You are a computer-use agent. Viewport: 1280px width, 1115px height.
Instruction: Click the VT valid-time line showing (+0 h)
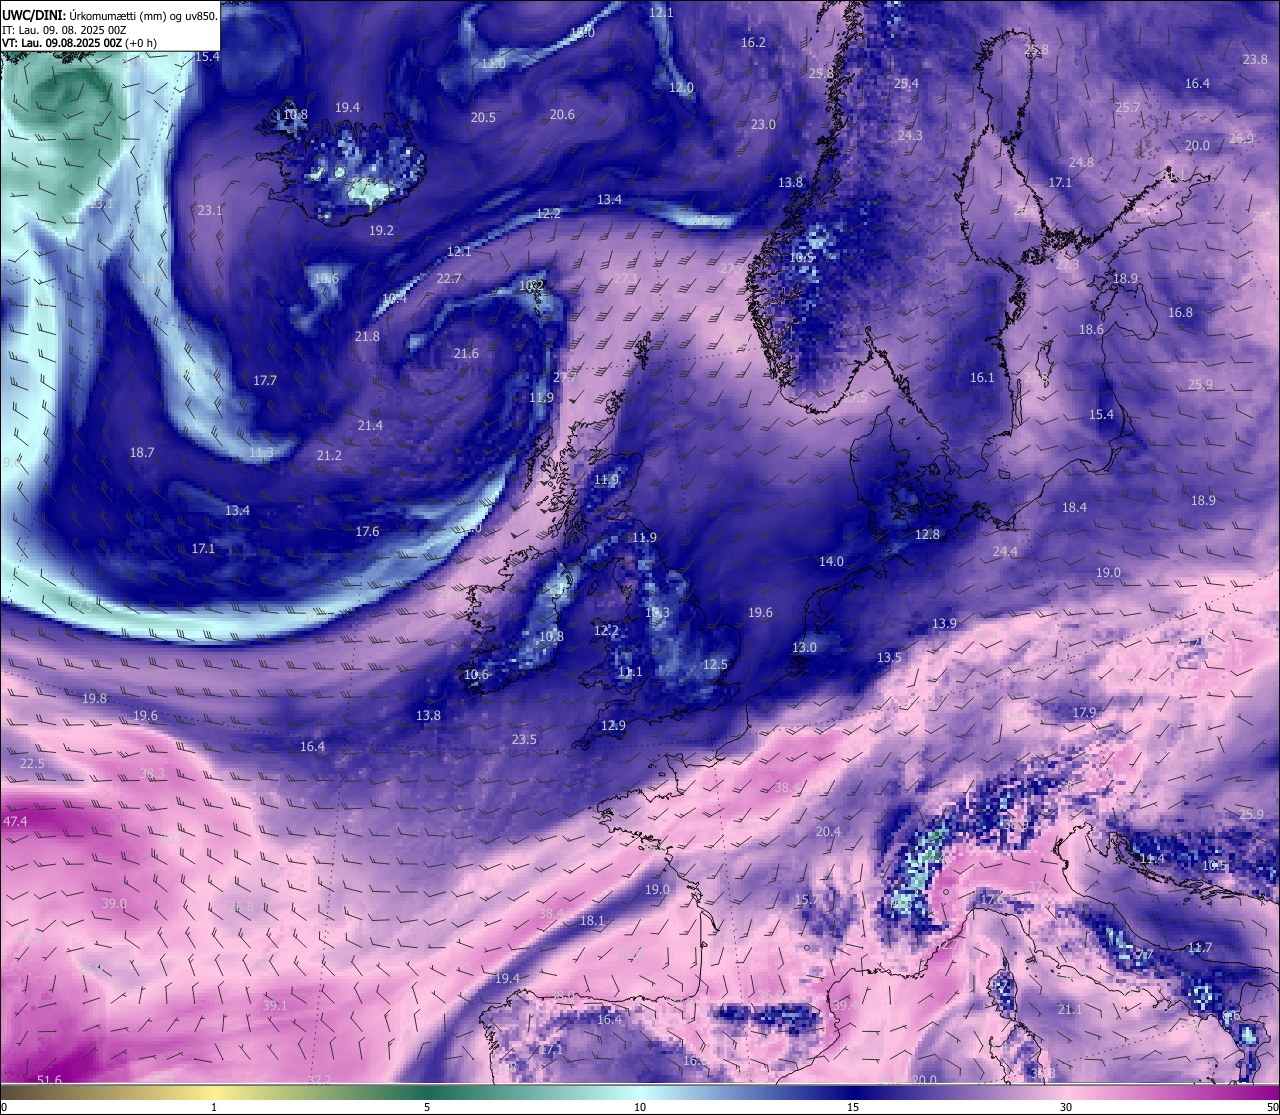(79, 43)
